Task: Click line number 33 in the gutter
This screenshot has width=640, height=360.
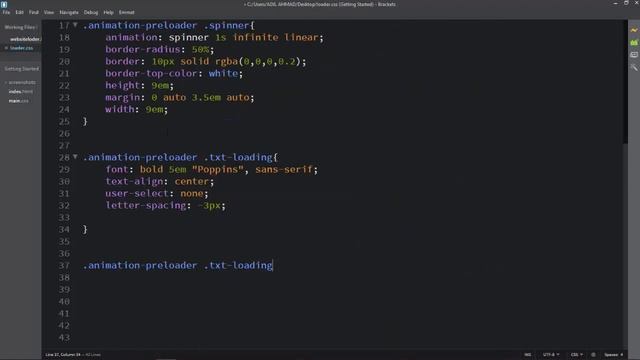Action: click(64, 218)
